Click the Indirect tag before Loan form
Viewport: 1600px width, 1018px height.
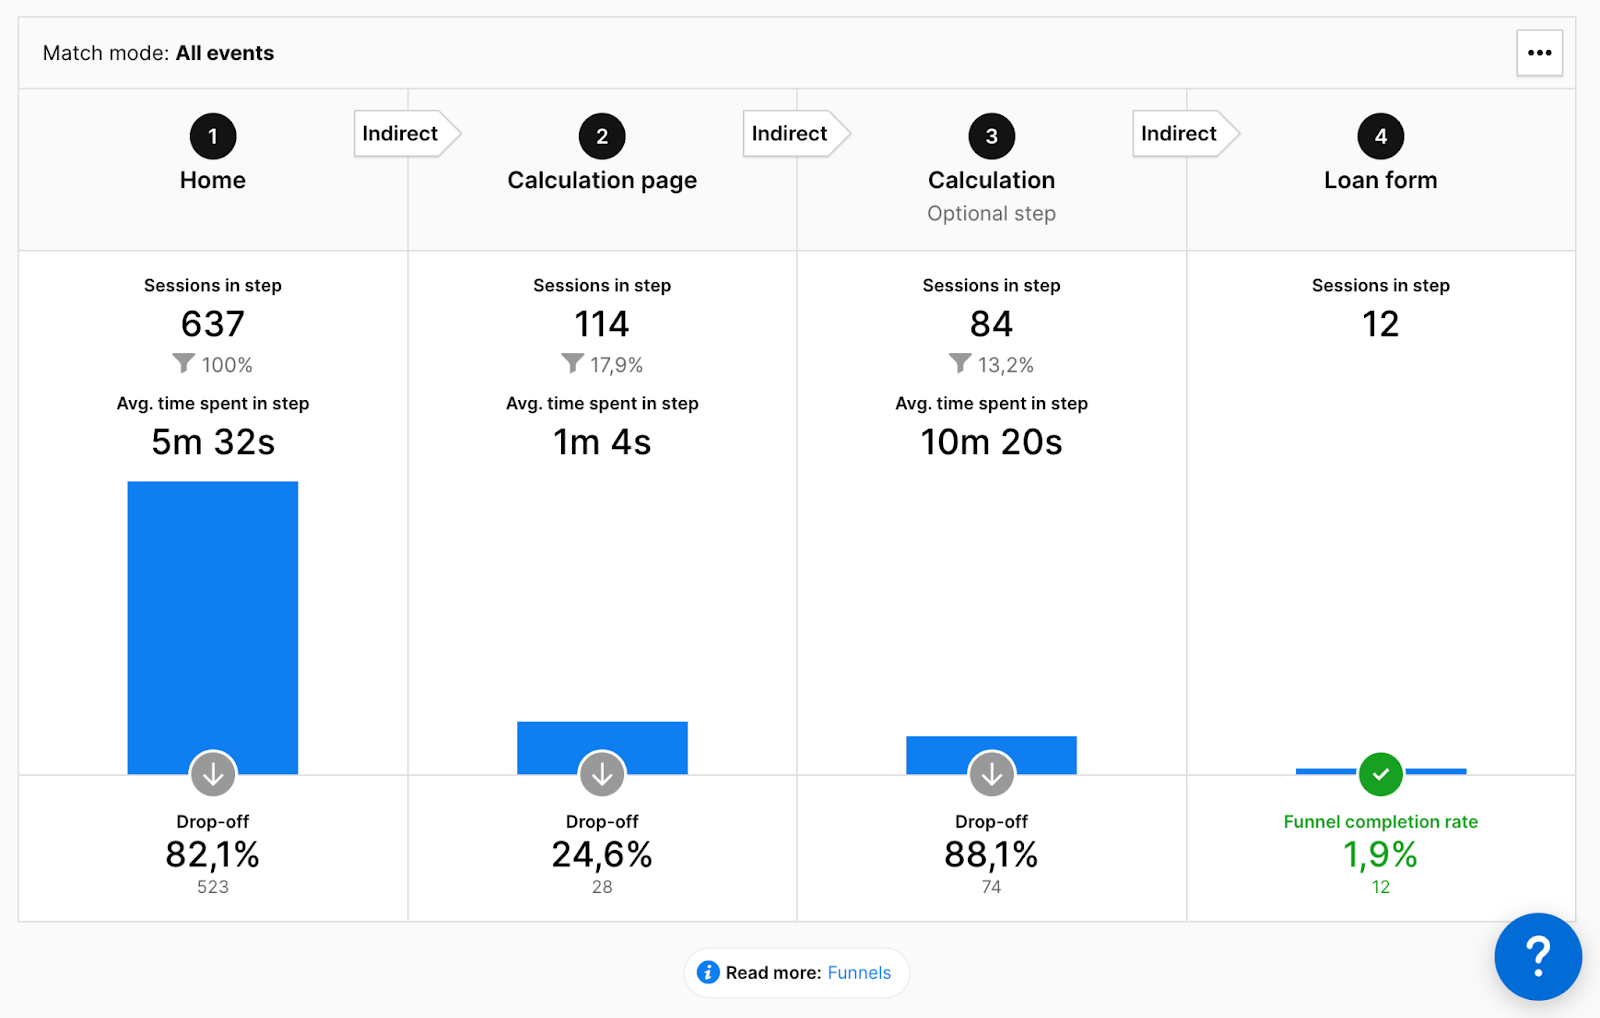pos(1180,134)
